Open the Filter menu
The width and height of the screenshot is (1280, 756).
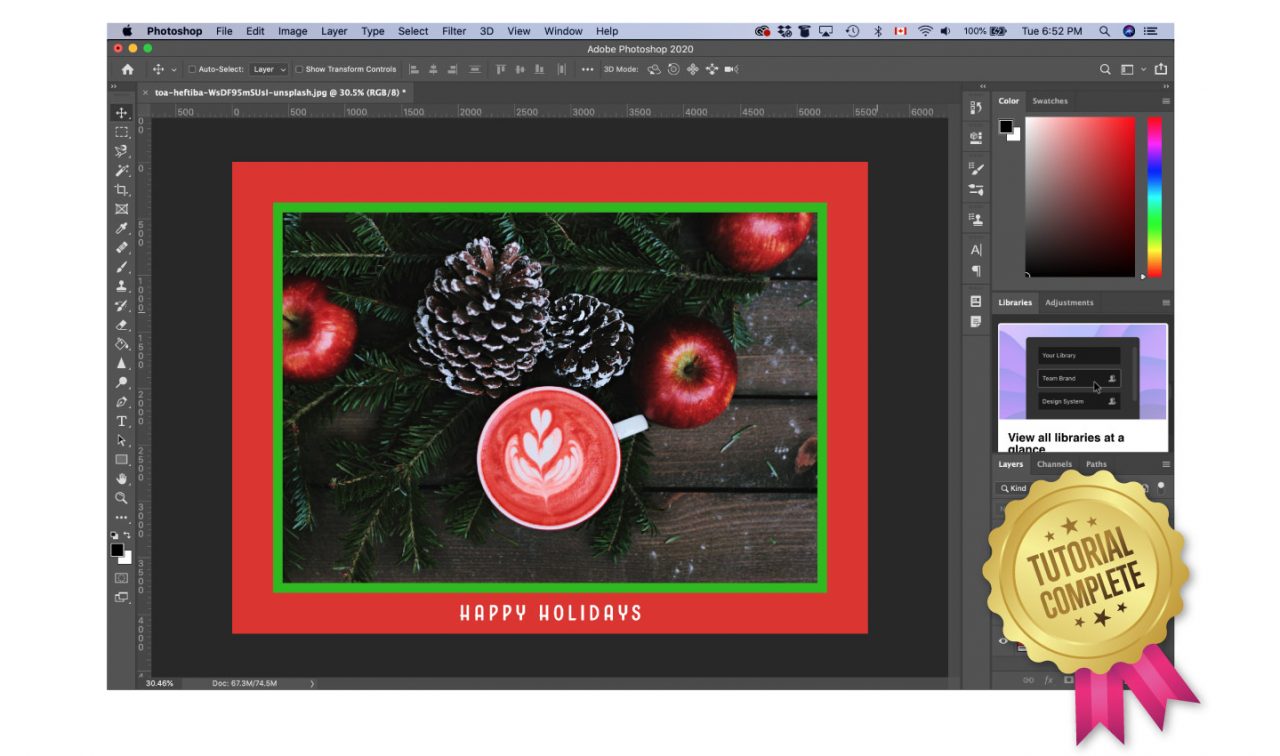pos(453,31)
